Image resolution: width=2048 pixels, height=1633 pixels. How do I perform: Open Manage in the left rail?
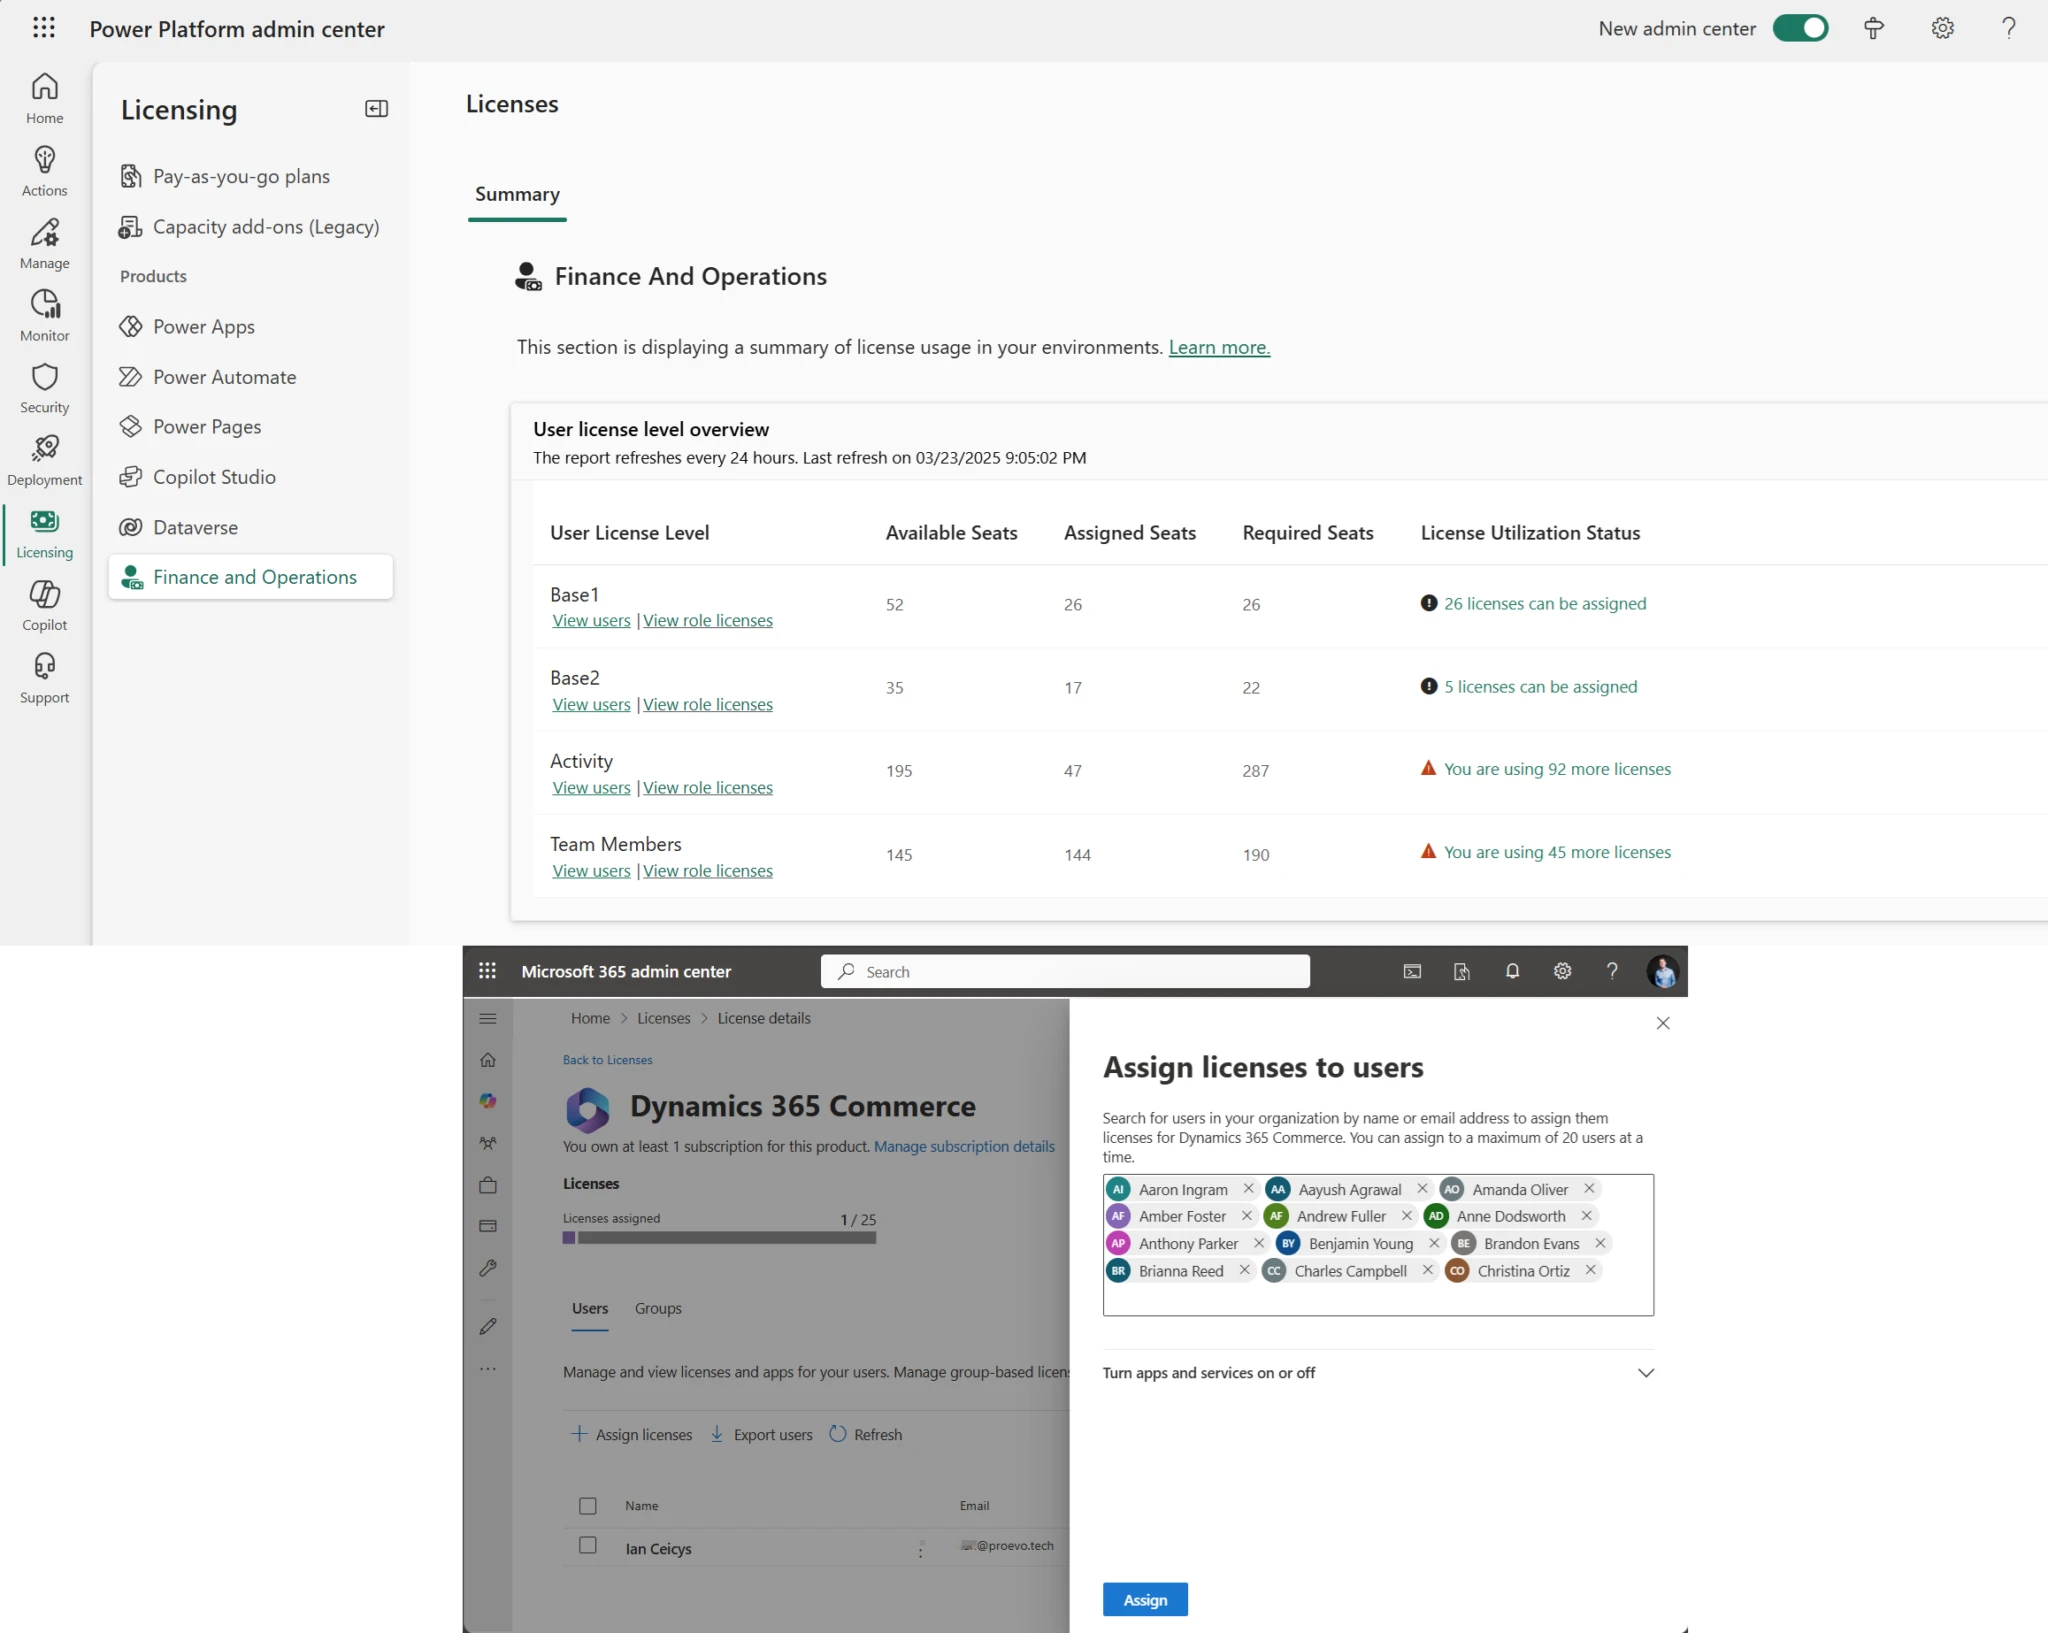pos(45,244)
